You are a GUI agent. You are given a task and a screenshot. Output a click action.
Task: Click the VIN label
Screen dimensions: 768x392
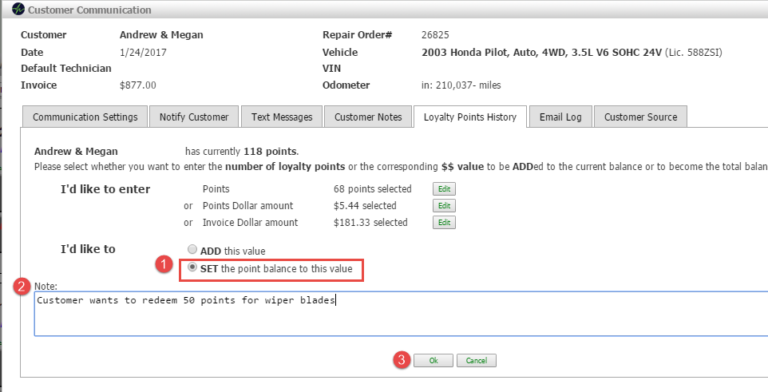tap(332, 68)
